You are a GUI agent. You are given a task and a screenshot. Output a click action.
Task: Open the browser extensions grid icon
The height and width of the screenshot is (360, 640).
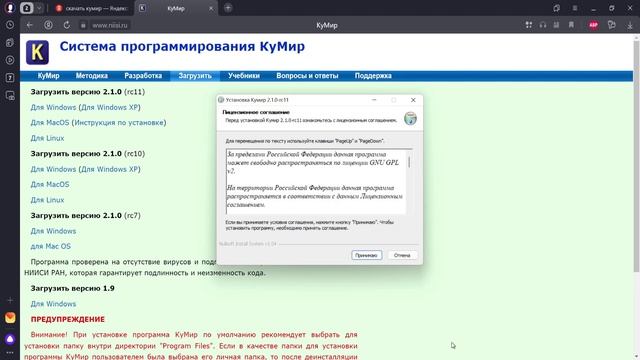pyautogui.click(x=529, y=25)
